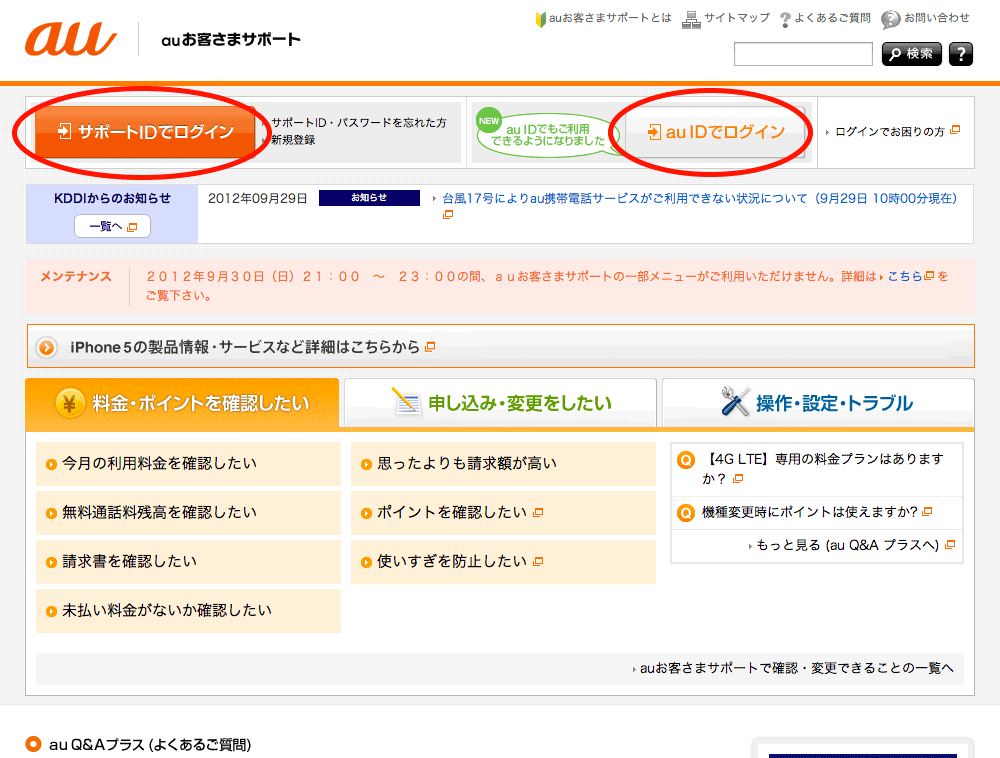
Task: Switch to the 操作・設定・トラブル tab
Action: click(818, 403)
